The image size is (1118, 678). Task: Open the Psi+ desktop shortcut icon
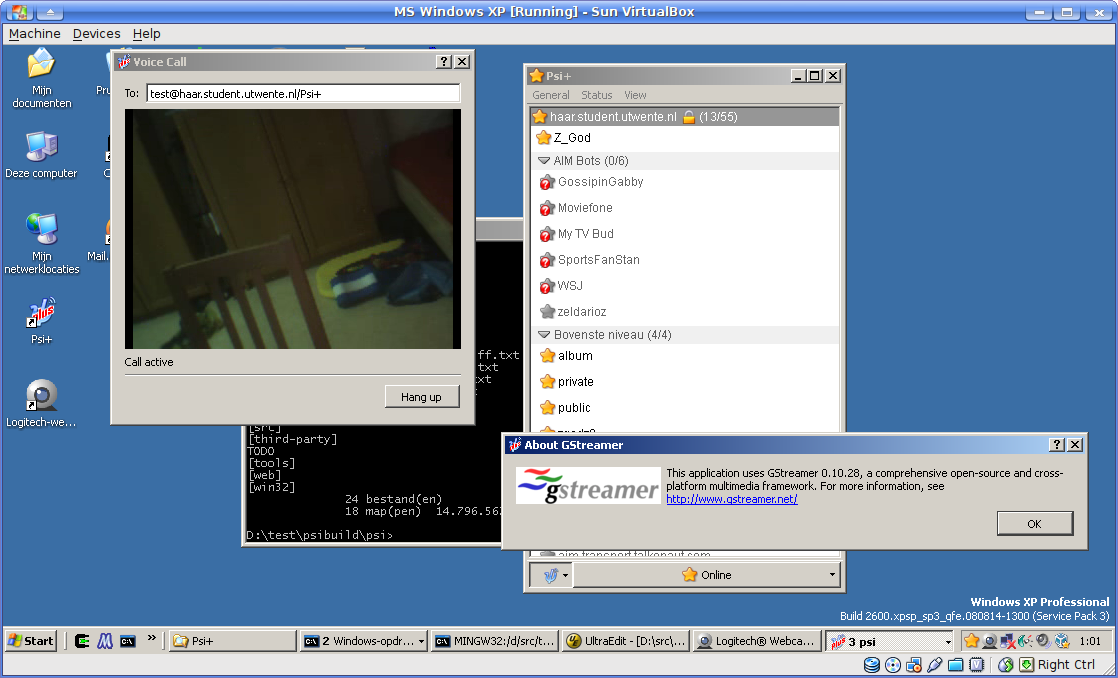tap(41, 316)
